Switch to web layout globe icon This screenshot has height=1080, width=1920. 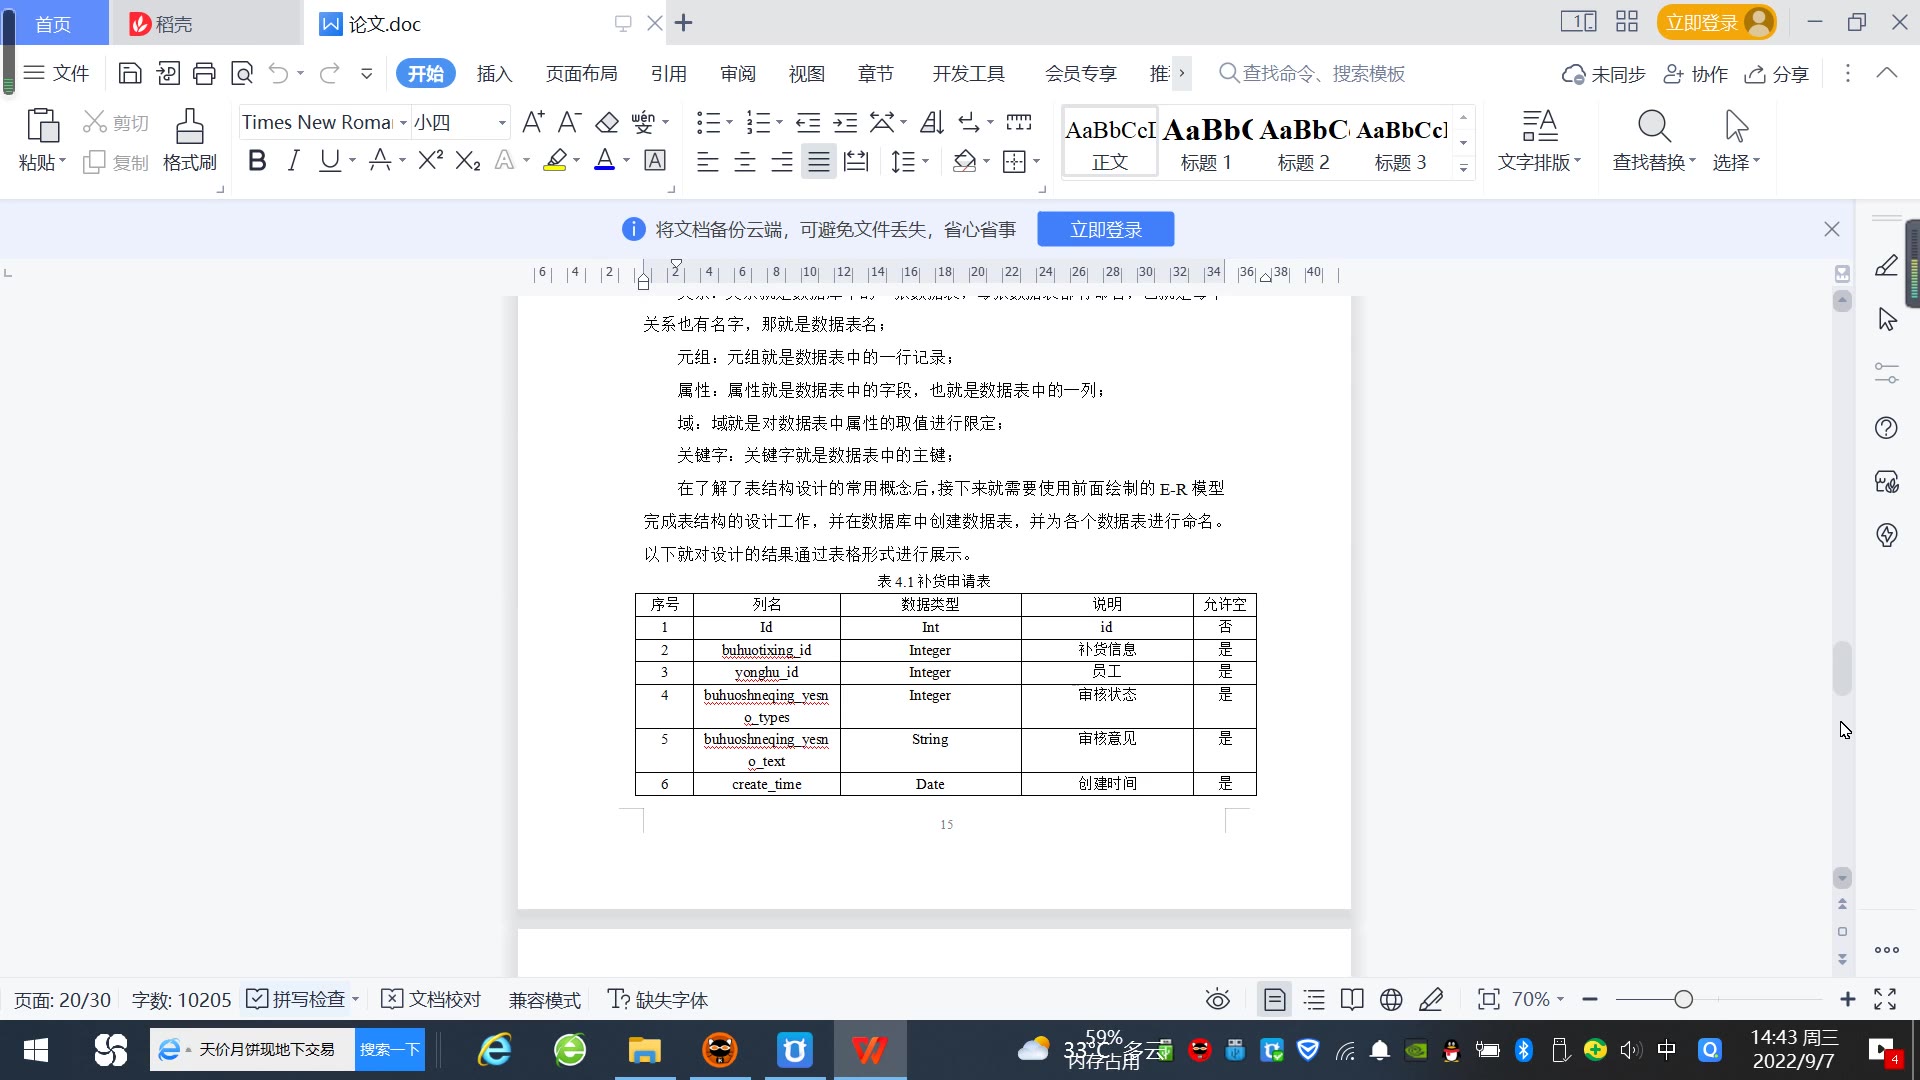point(1391,999)
